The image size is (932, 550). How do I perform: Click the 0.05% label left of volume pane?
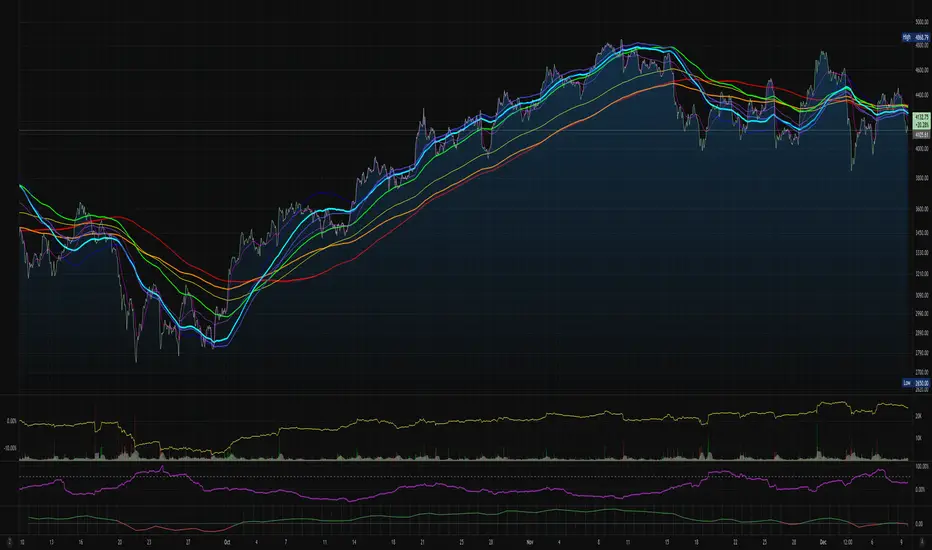point(12,421)
